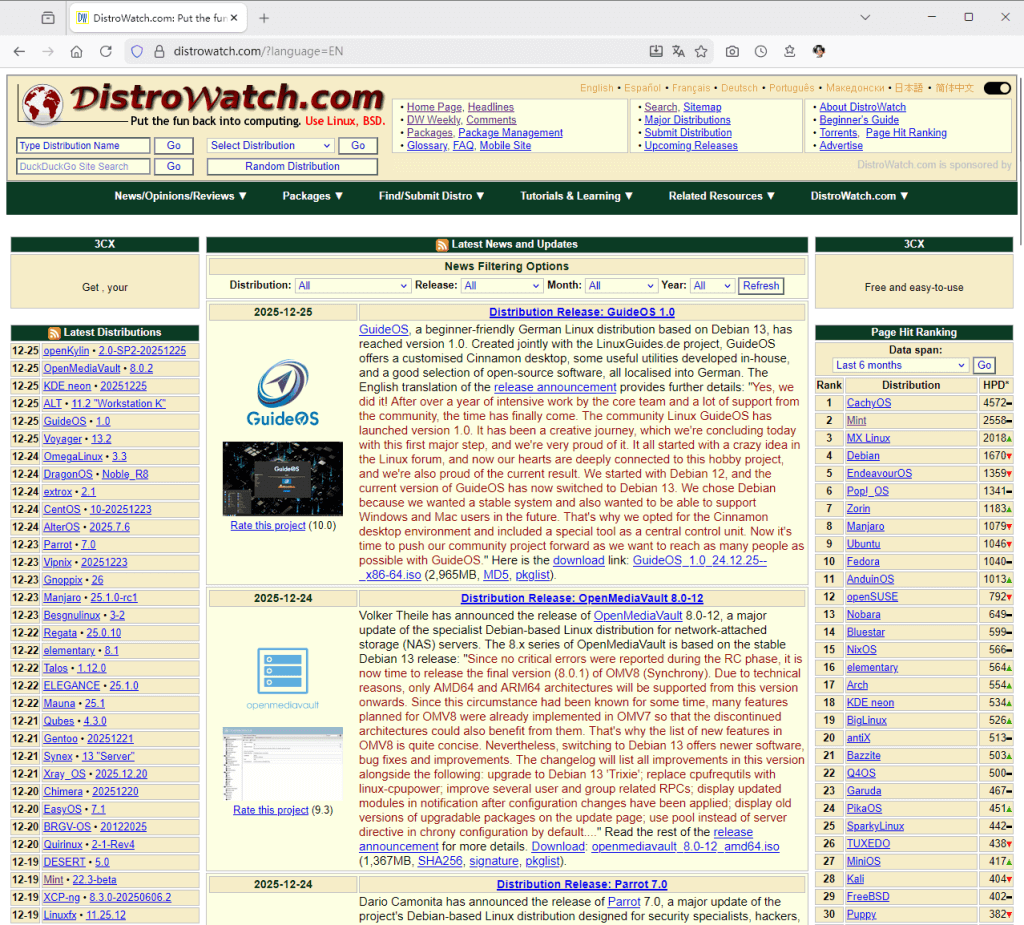The image size is (1024, 925).
Task: Click the translate page icon
Action: pos(679,51)
